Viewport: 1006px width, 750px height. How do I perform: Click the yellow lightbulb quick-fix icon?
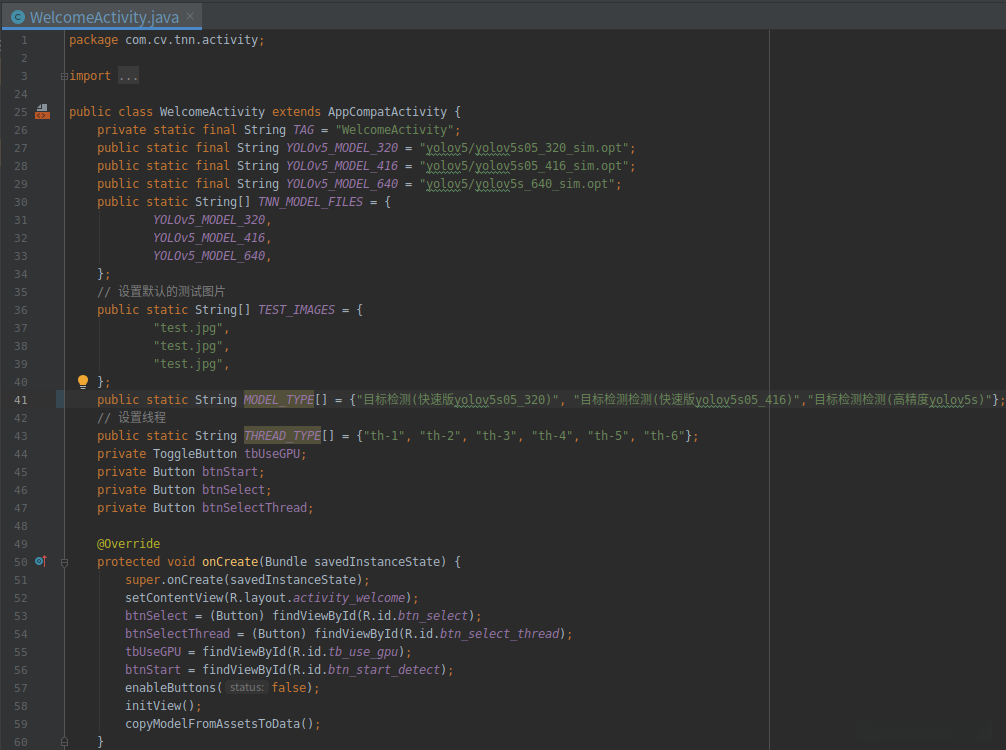83,381
